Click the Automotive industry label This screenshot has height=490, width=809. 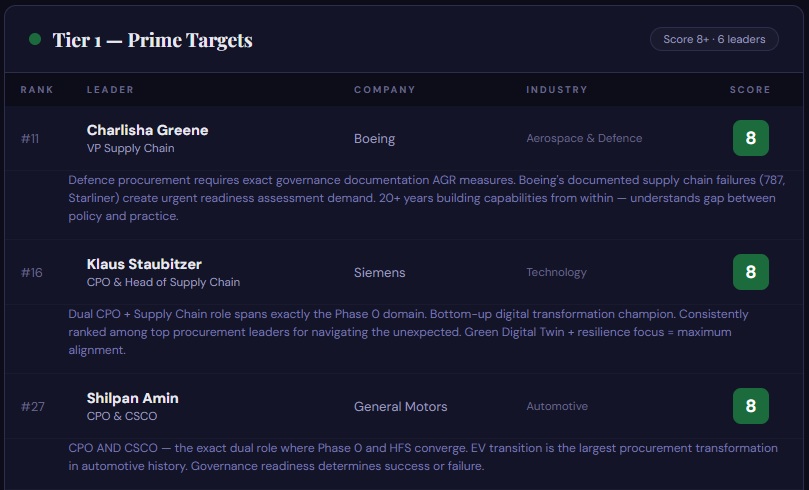tap(557, 406)
